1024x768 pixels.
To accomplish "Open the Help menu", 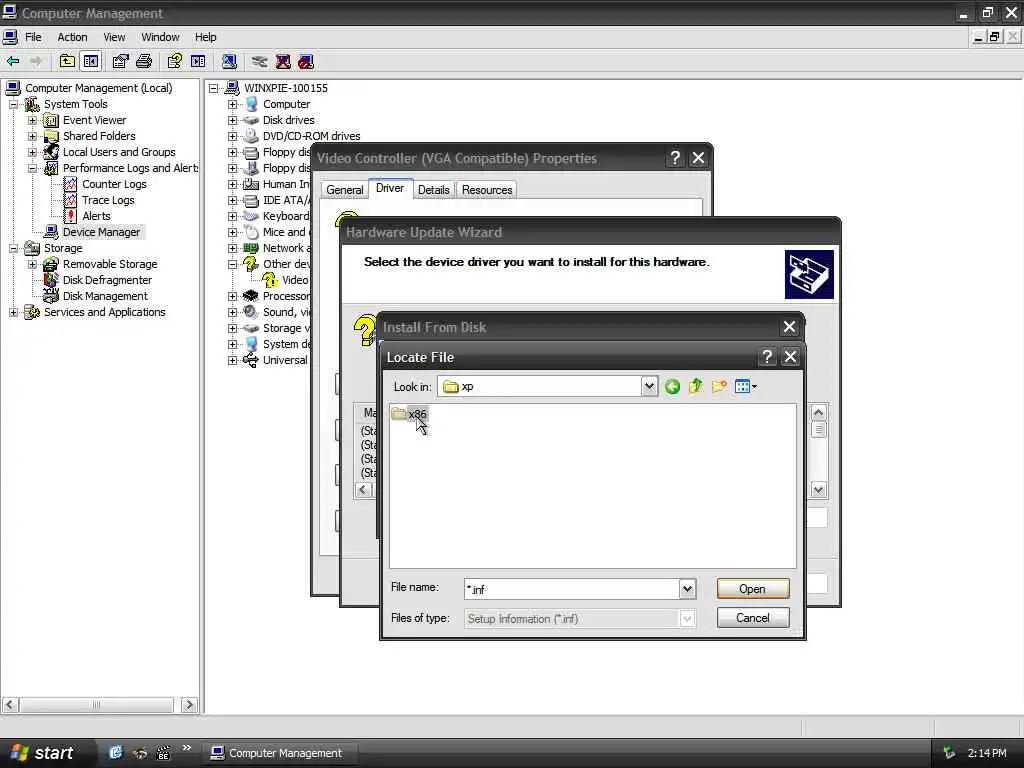I will tap(205, 37).
